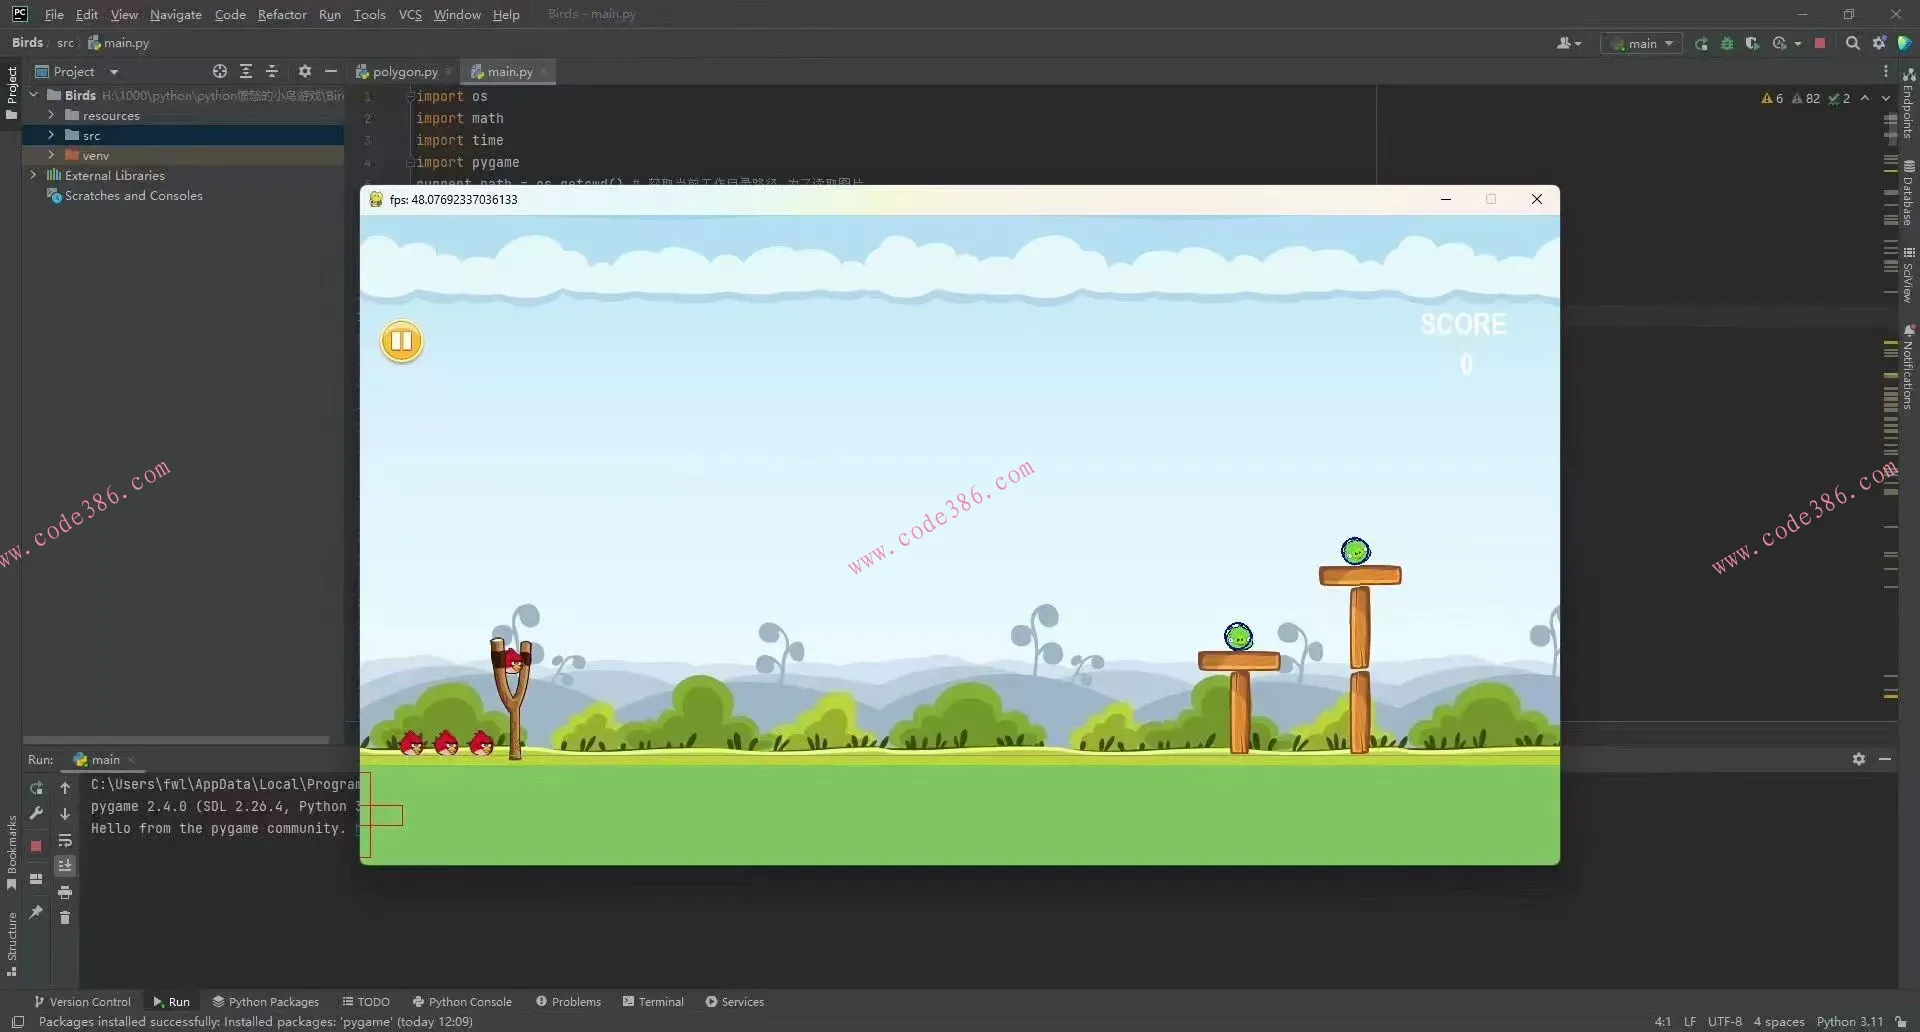This screenshot has width=1920, height=1032.
Task: Click Run with Coverage icon
Action: pos(1752,44)
